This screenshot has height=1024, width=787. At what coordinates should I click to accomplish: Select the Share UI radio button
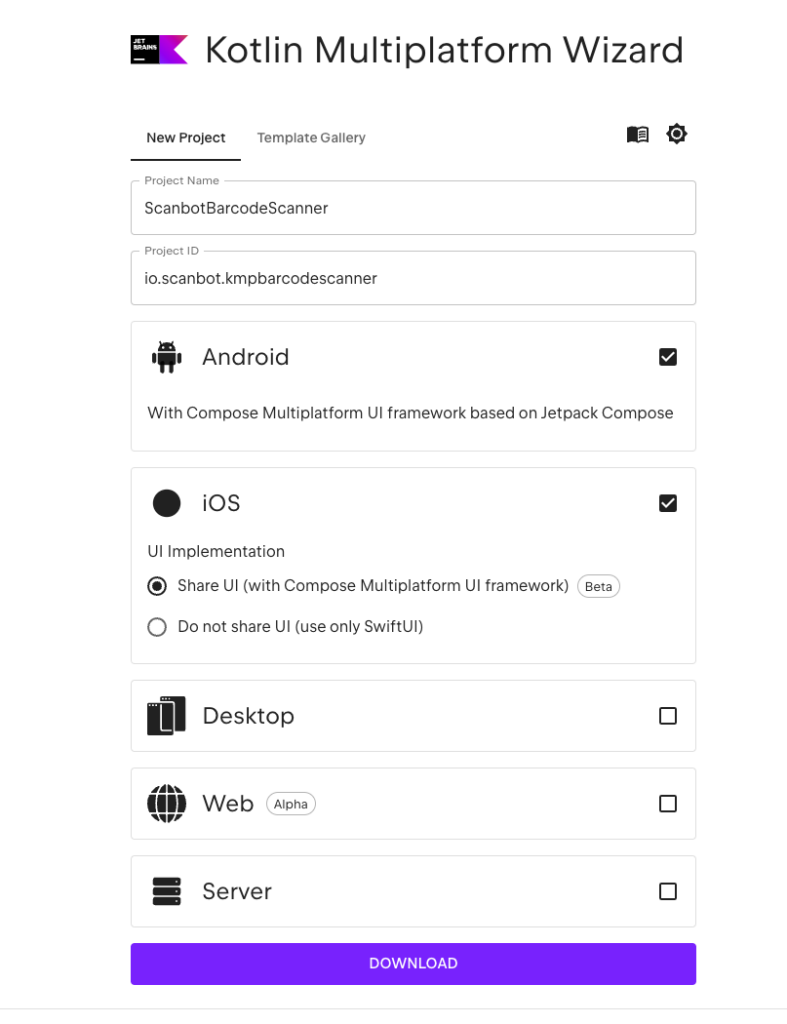[156, 586]
